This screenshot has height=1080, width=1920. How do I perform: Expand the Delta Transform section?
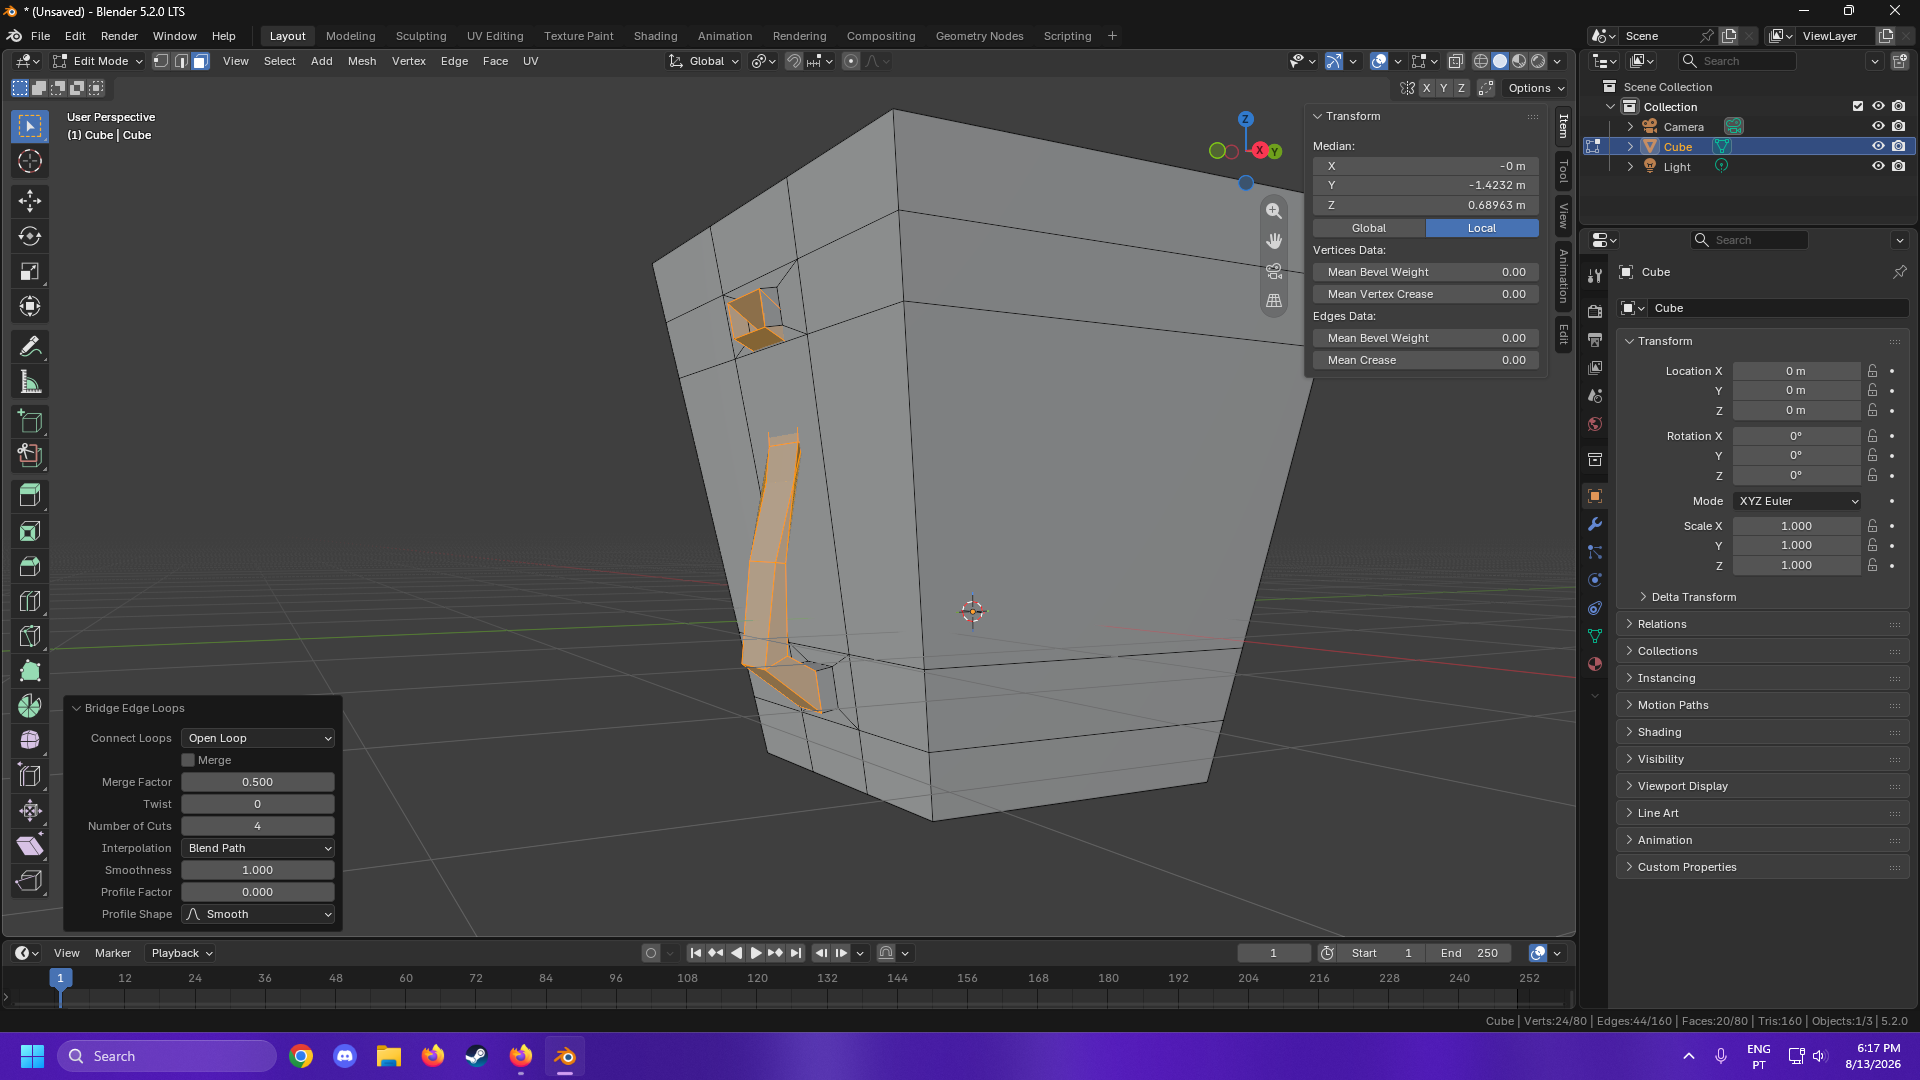pyautogui.click(x=1693, y=597)
